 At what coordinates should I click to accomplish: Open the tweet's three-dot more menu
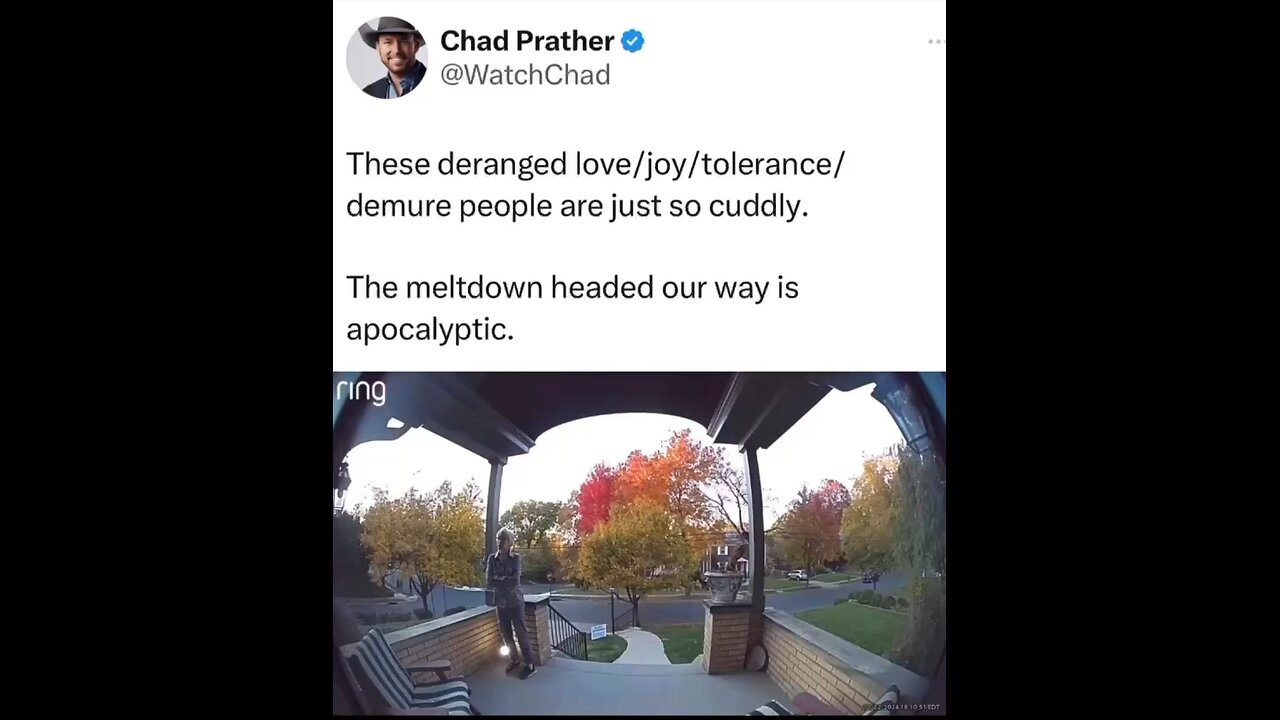click(x=936, y=41)
